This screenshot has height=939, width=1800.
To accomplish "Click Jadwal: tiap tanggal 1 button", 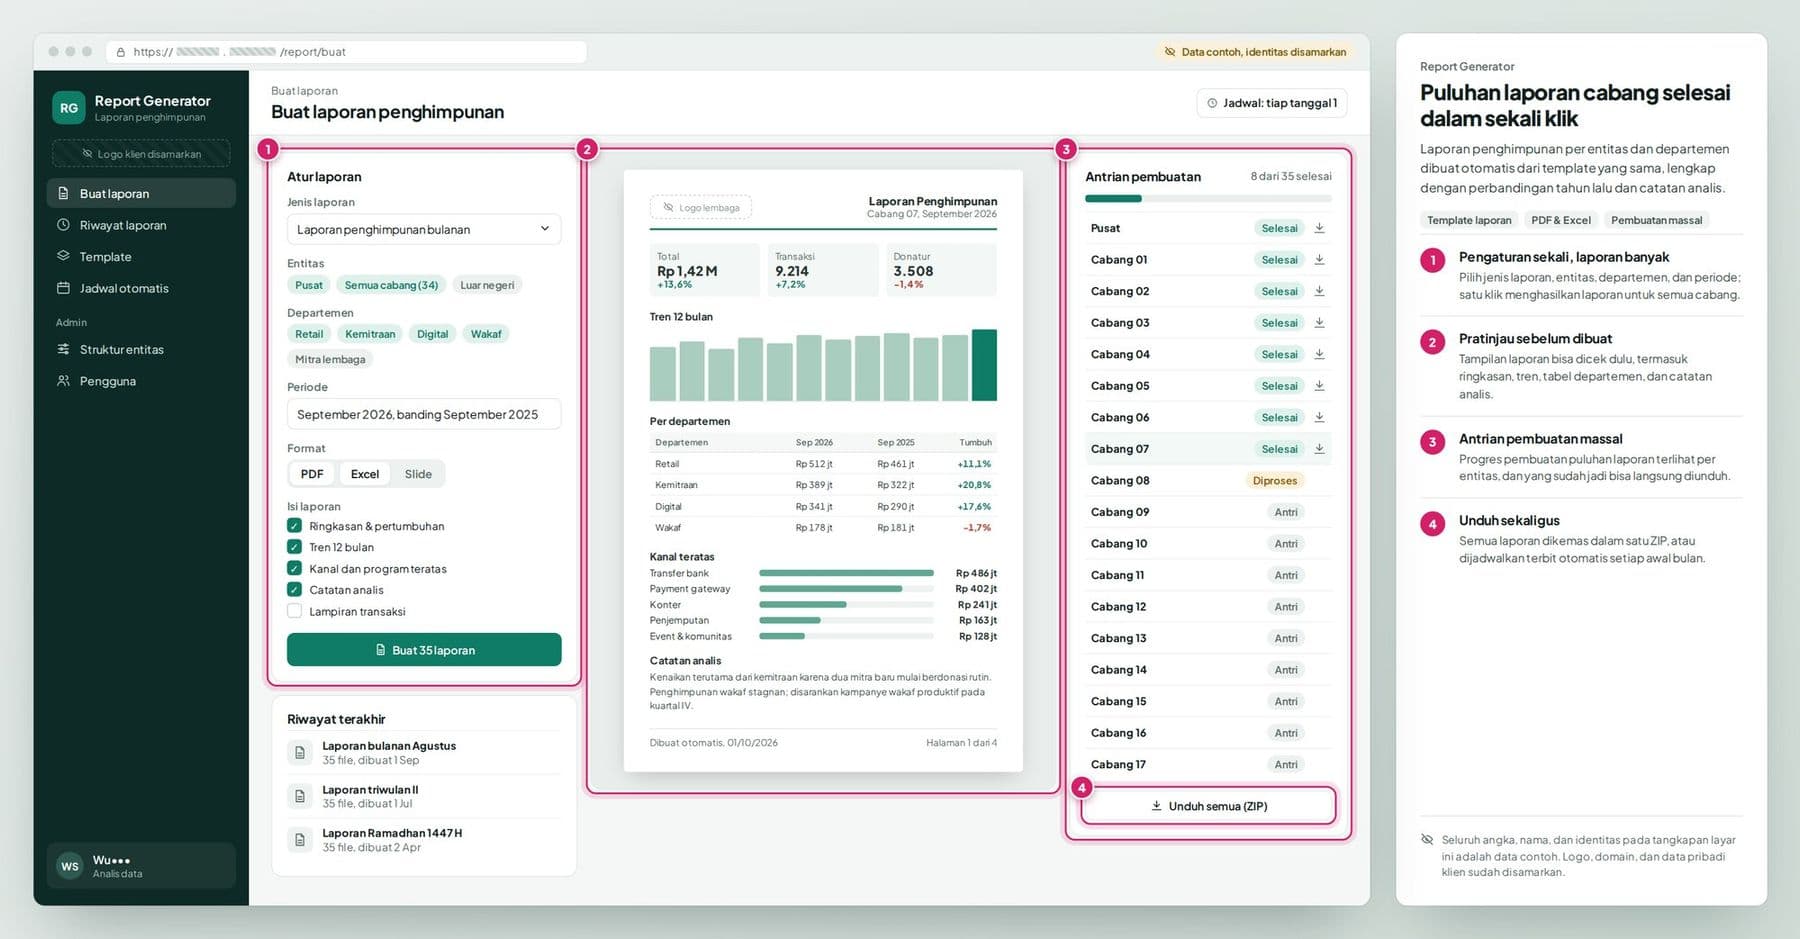I will coord(1271,103).
